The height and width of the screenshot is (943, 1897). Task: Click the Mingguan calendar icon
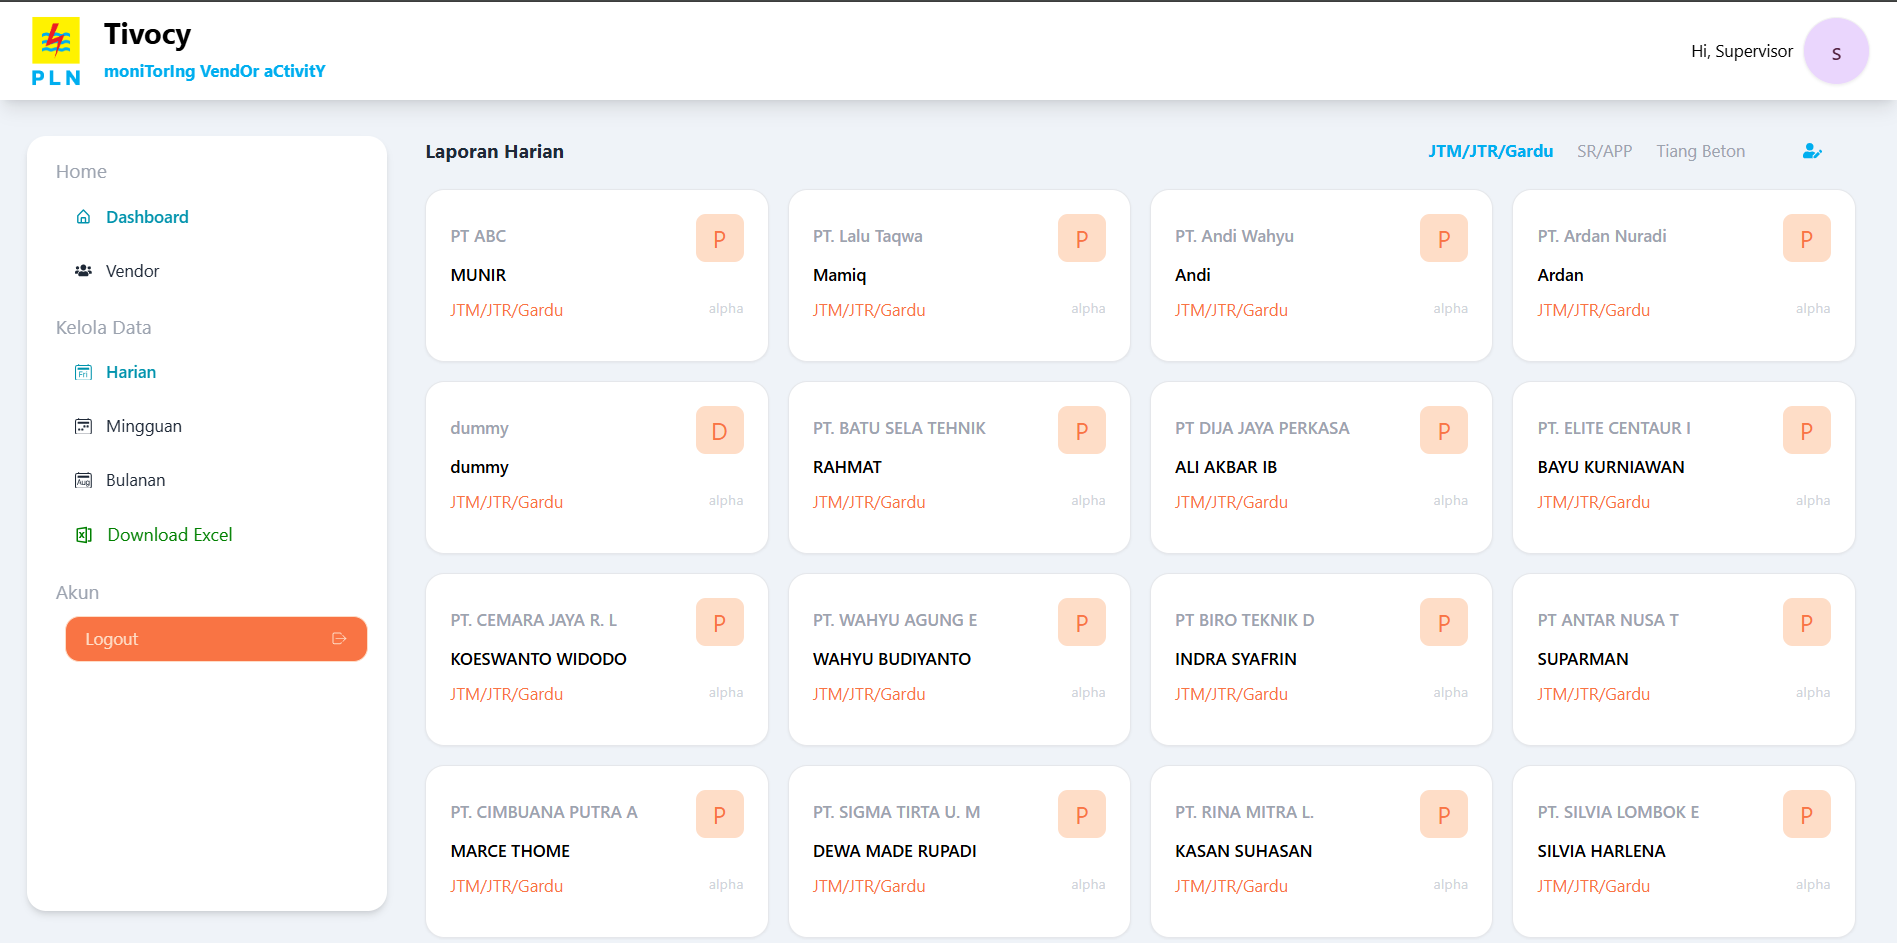click(84, 426)
